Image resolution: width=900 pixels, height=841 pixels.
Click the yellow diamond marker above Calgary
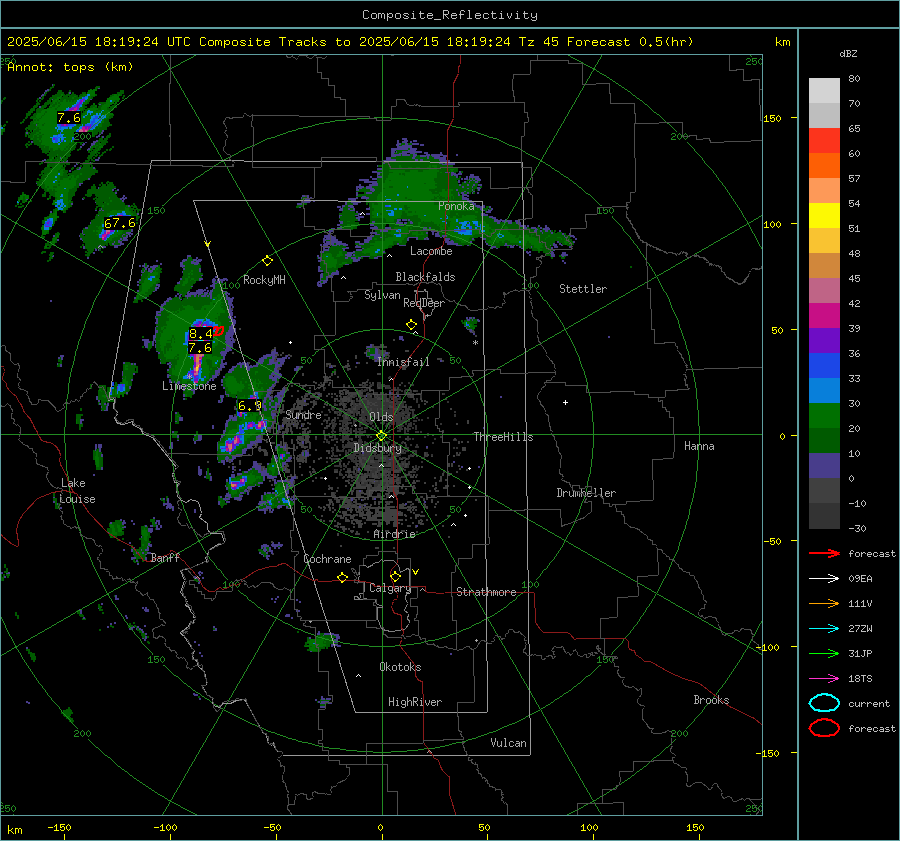click(x=395, y=576)
